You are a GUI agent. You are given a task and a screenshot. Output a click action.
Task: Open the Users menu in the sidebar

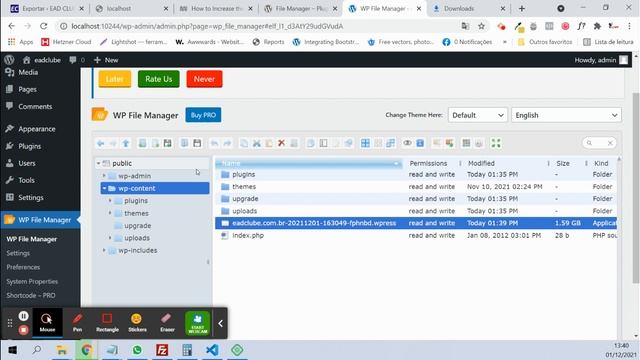[27, 163]
